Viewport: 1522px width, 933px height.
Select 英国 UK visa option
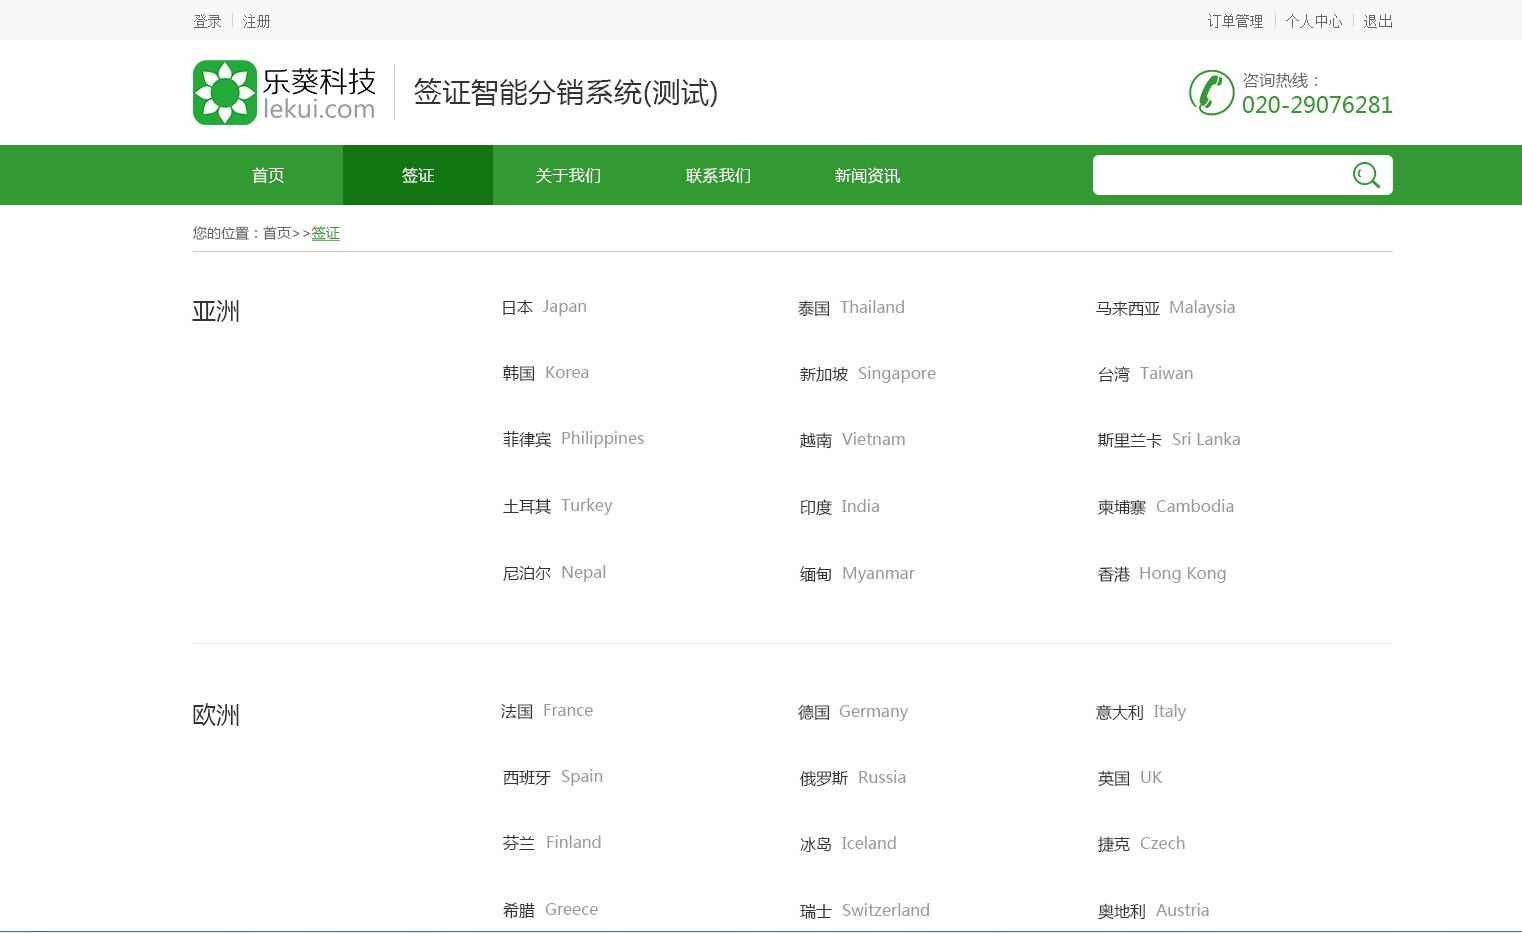coord(1129,777)
